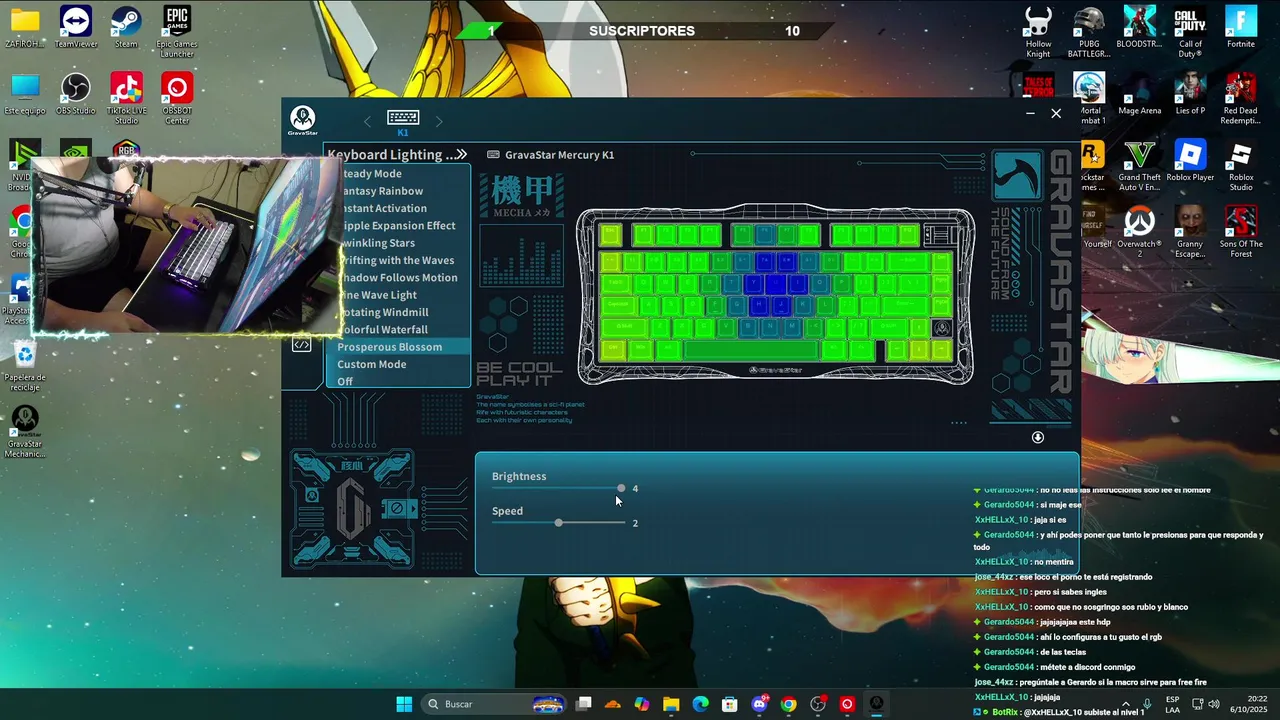The height and width of the screenshot is (720, 1280).
Task: Click the download icon below keyboard preview
Action: (1038, 437)
